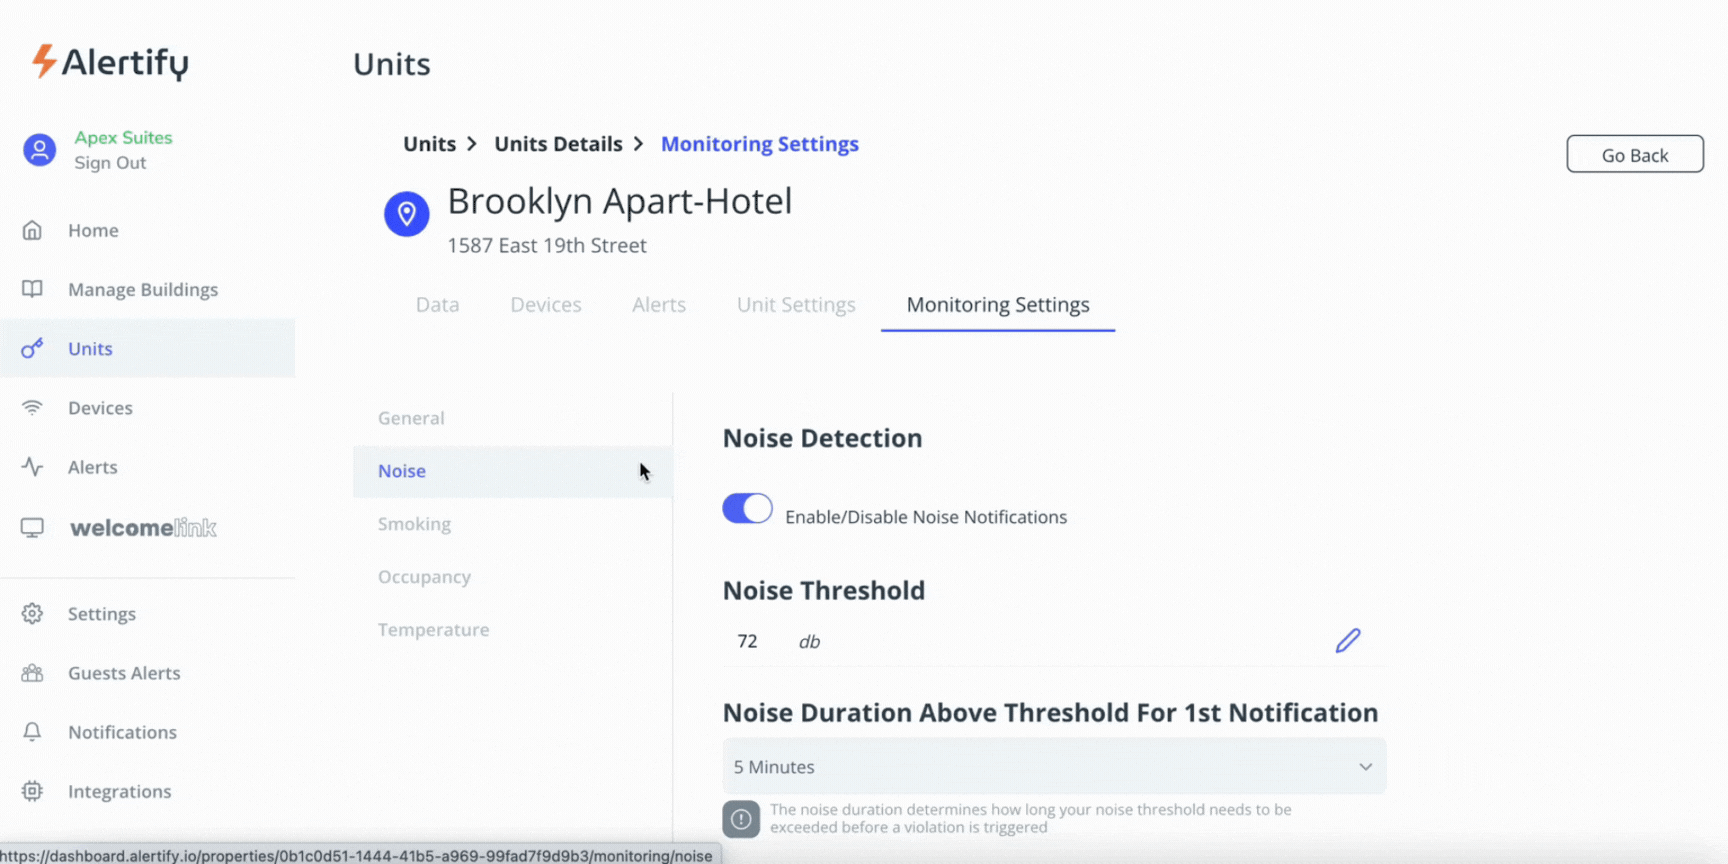Open the Alerts tab for this unit
The height and width of the screenshot is (864, 1728).
coord(658,305)
